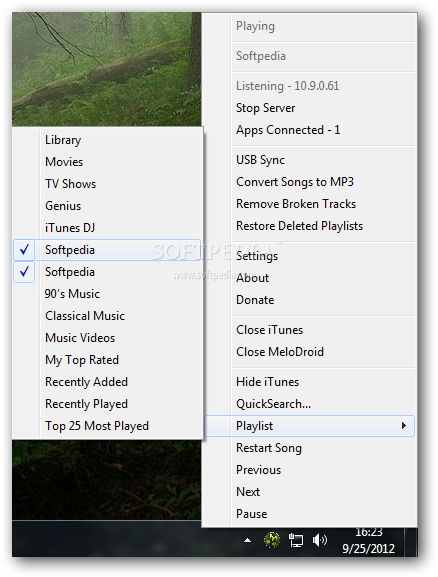
Task: Open the About entry
Action: [x=309, y=278]
